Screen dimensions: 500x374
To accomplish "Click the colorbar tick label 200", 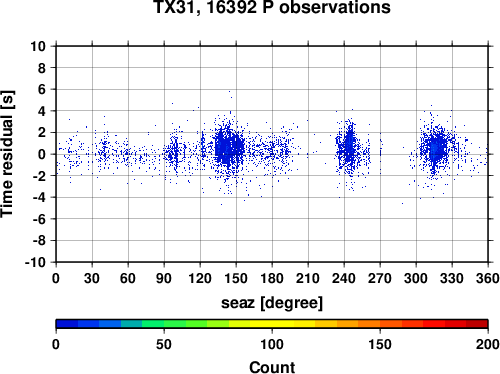I will tap(488, 344).
